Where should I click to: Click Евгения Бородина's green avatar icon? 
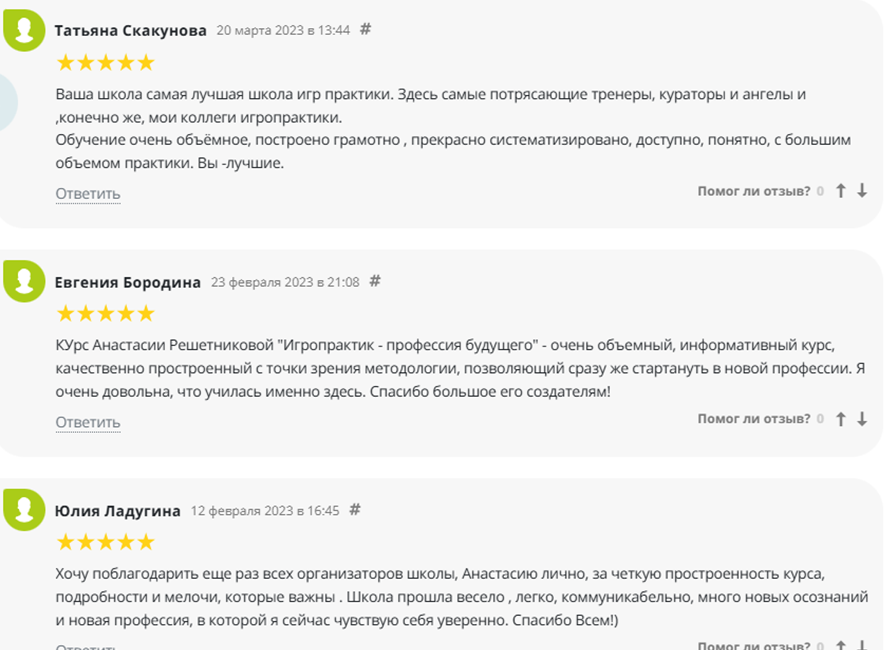click(24, 282)
